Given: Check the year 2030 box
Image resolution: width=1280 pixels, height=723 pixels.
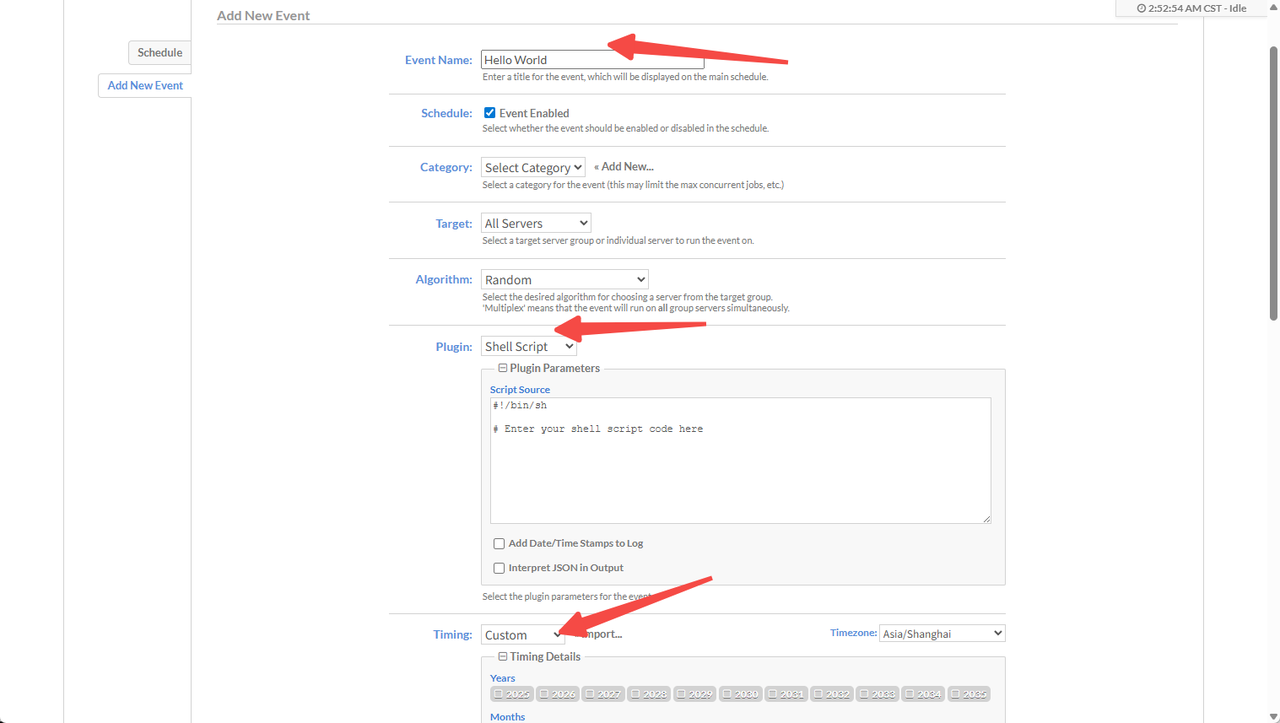Looking at the screenshot, I should tap(741, 694).
